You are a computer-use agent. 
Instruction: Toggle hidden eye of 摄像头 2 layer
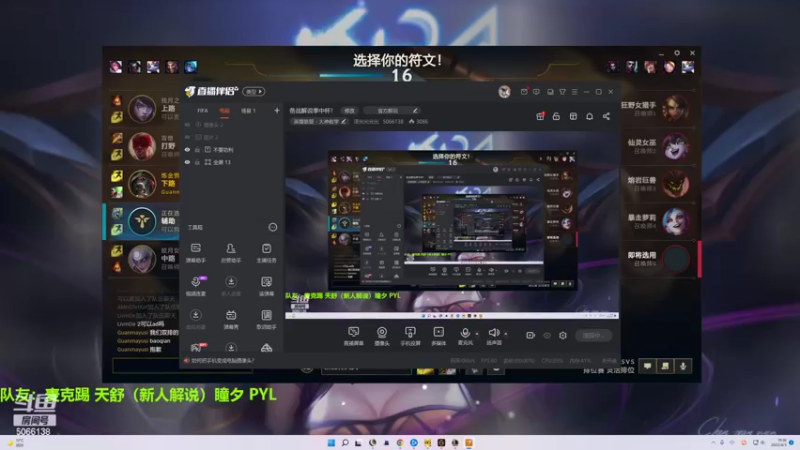click(187, 125)
